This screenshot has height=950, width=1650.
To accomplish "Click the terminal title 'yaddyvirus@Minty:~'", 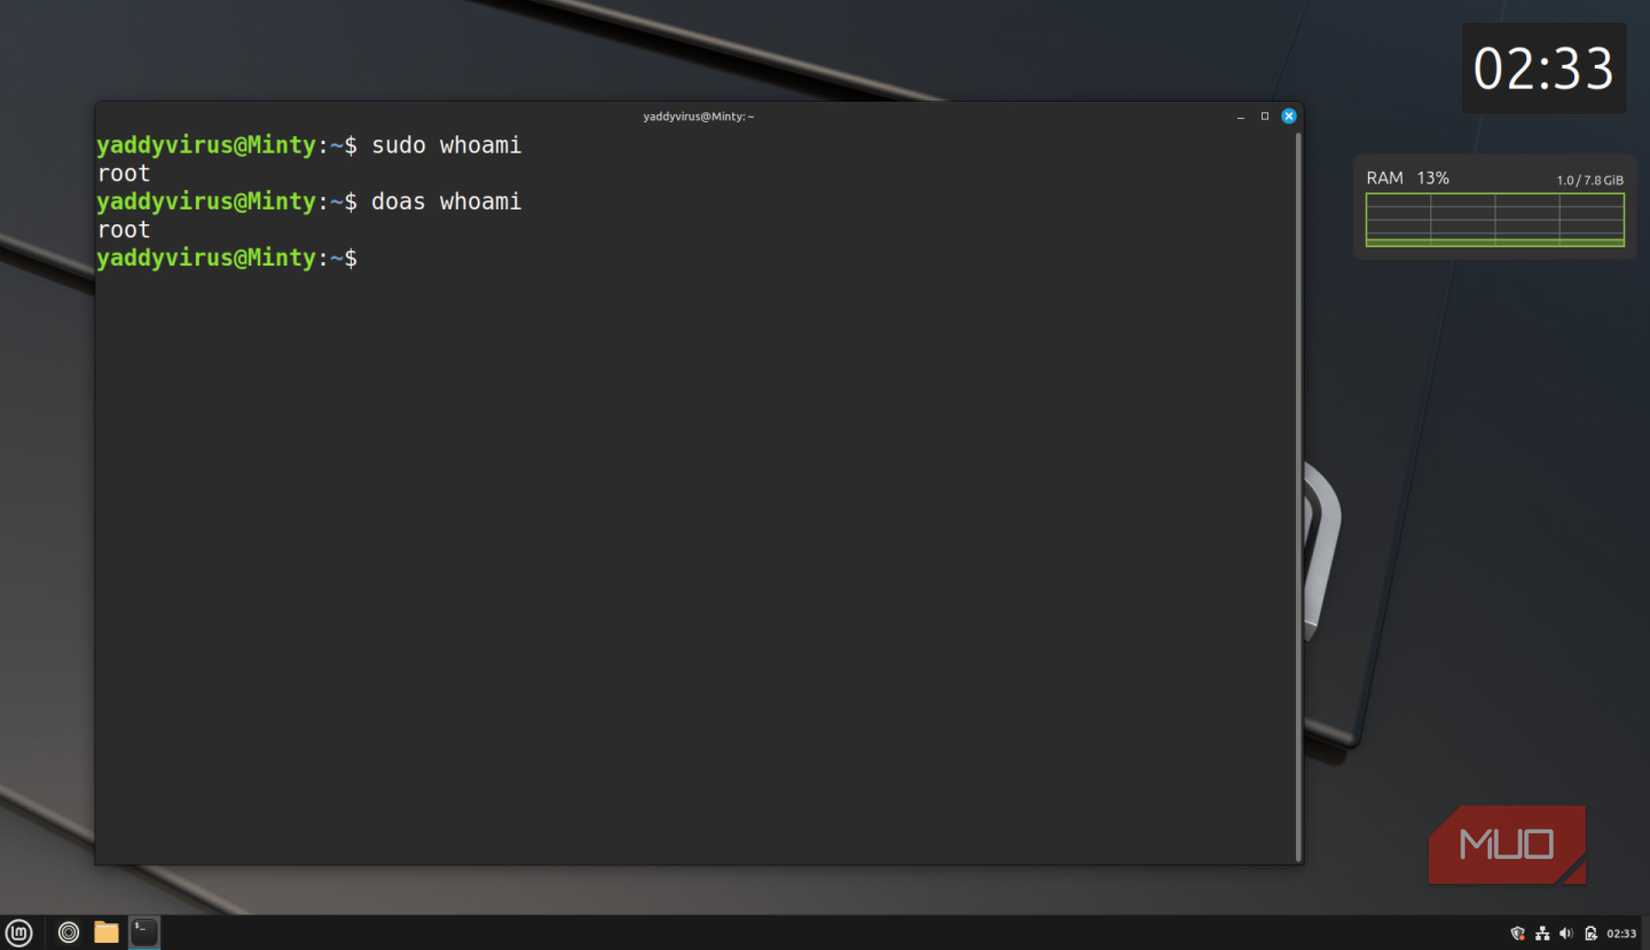I will click(698, 116).
